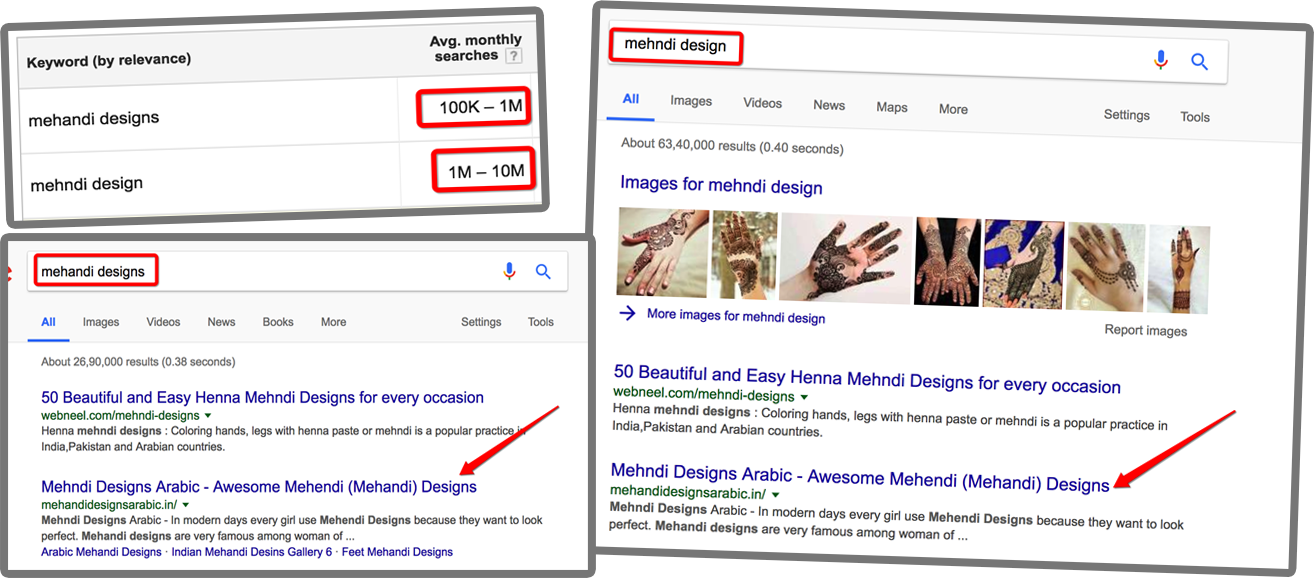This screenshot has height=578, width=1314.
Task: Select the All tab in mehandi designs results
Action: 48,322
